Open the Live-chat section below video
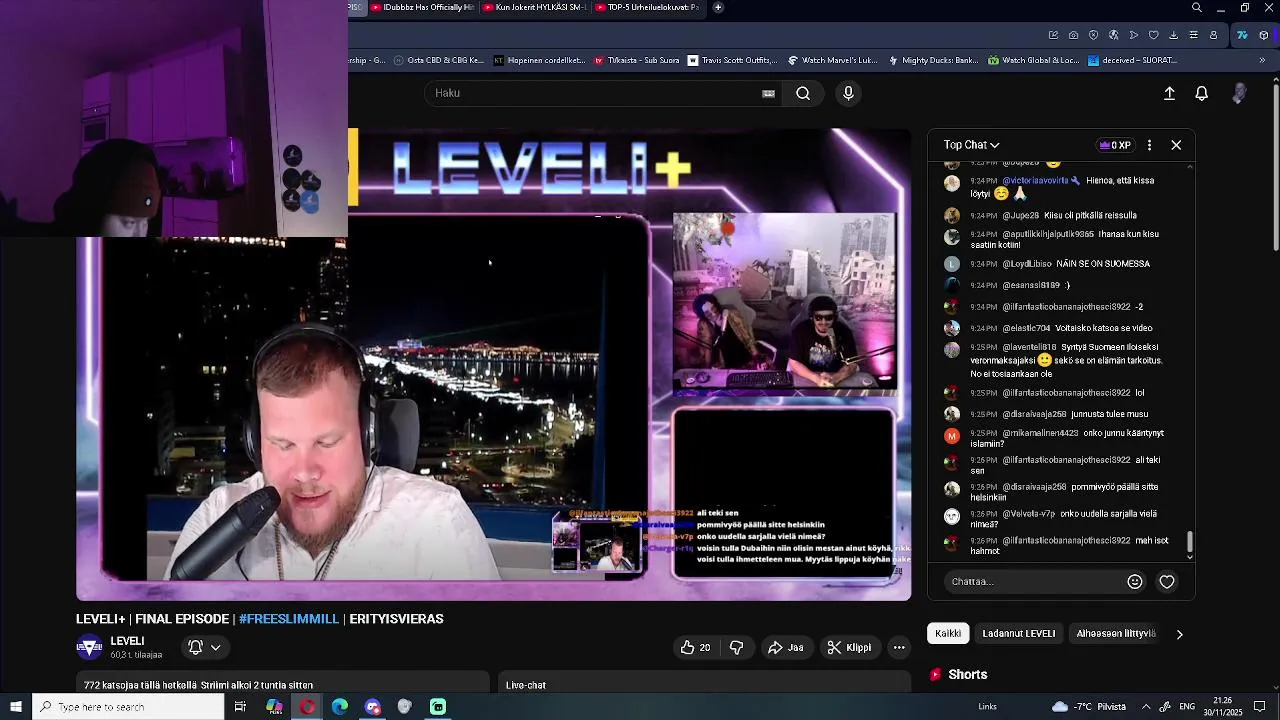The image size is (1280, 720). [x=704, y=685]
